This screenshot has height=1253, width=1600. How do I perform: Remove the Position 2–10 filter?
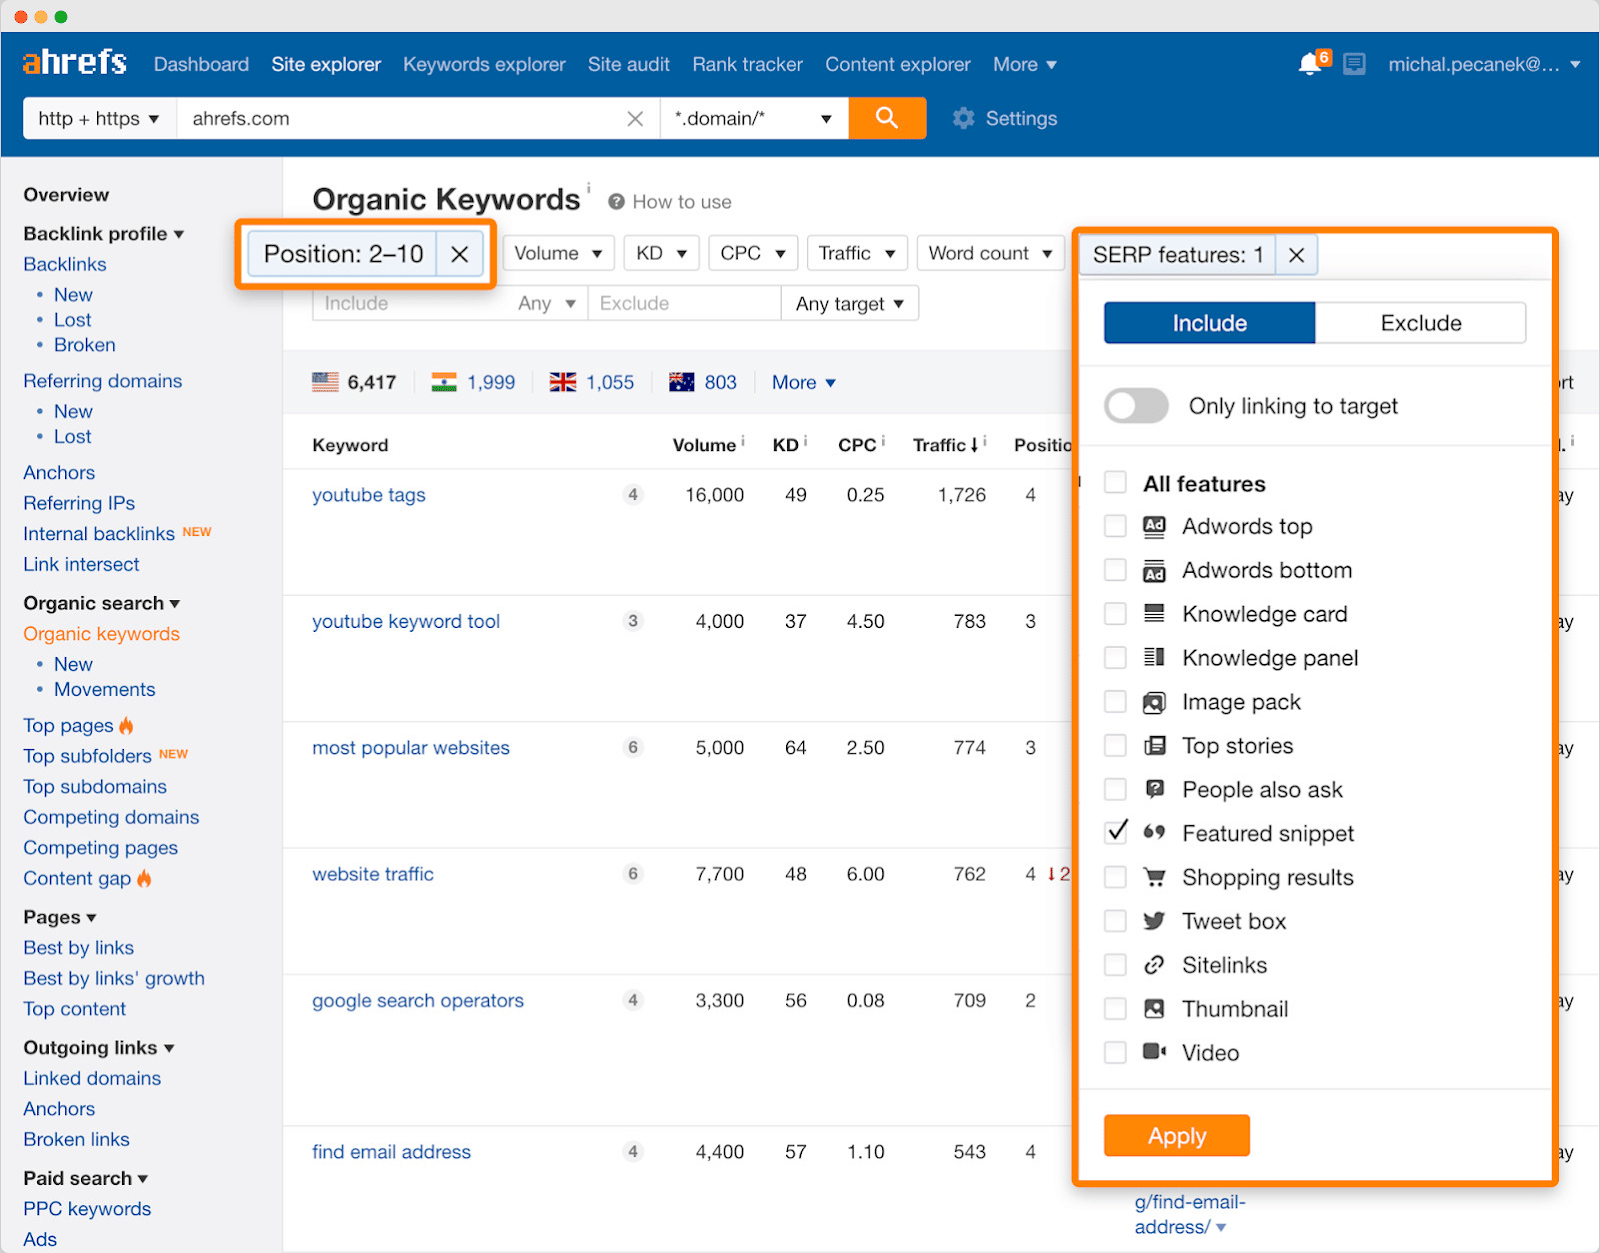click(x=460, y=254)
